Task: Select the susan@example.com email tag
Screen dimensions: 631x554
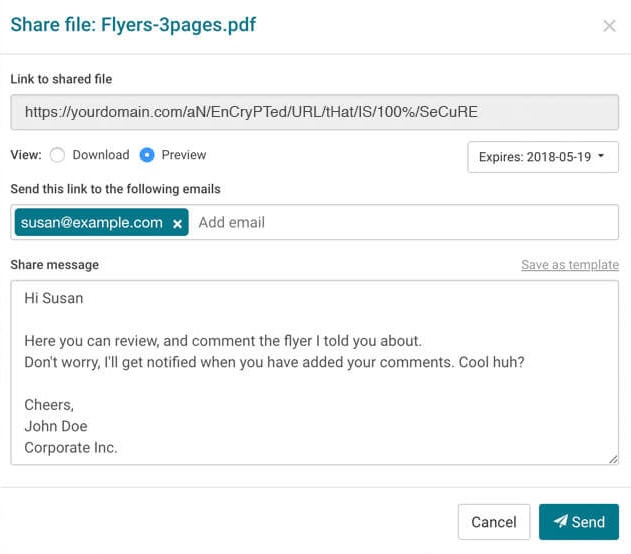Action: click(x=91, y=223)
